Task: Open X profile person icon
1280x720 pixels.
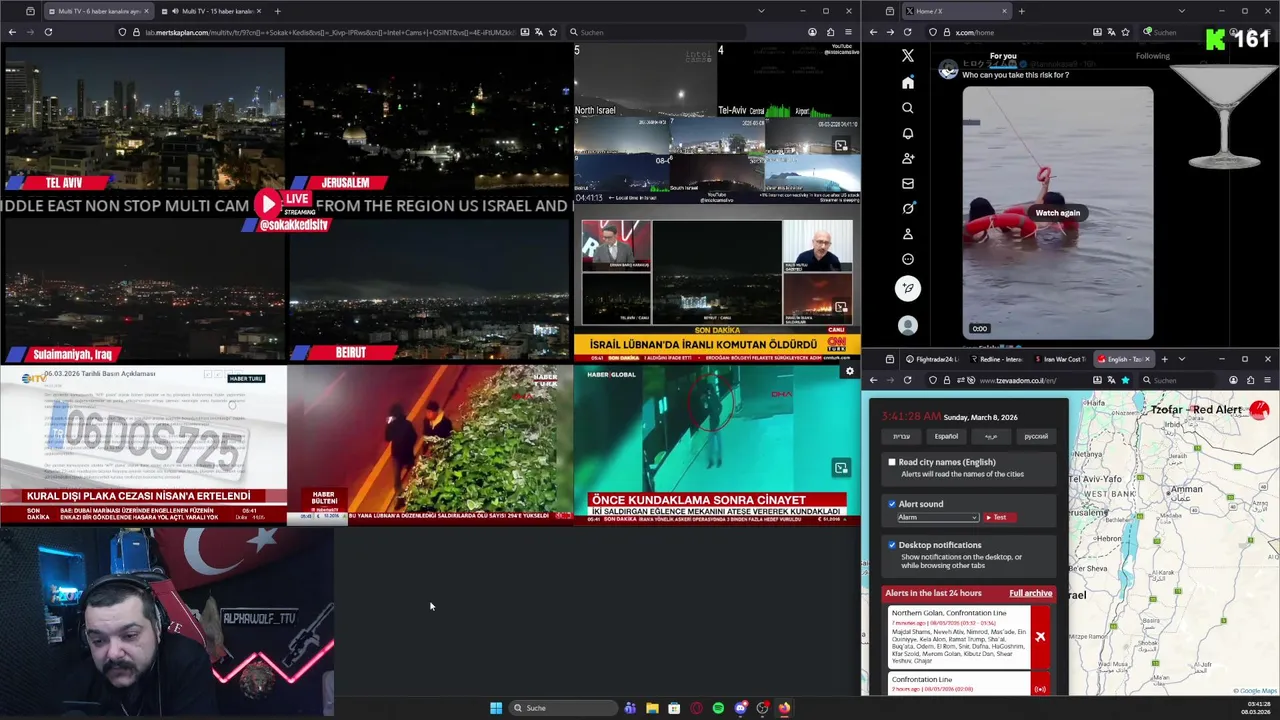Action: (x=908, y=234)
